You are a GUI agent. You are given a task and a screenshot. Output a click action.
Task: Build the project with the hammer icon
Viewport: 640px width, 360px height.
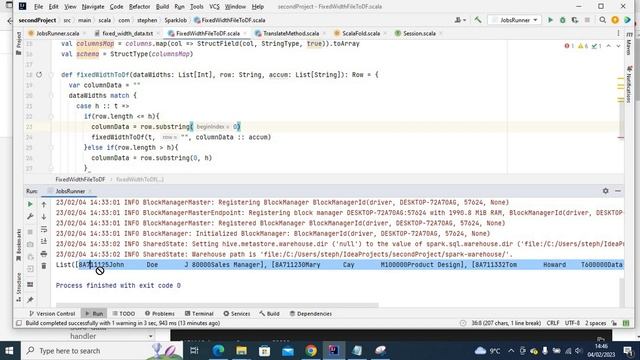tap(478, 20)
